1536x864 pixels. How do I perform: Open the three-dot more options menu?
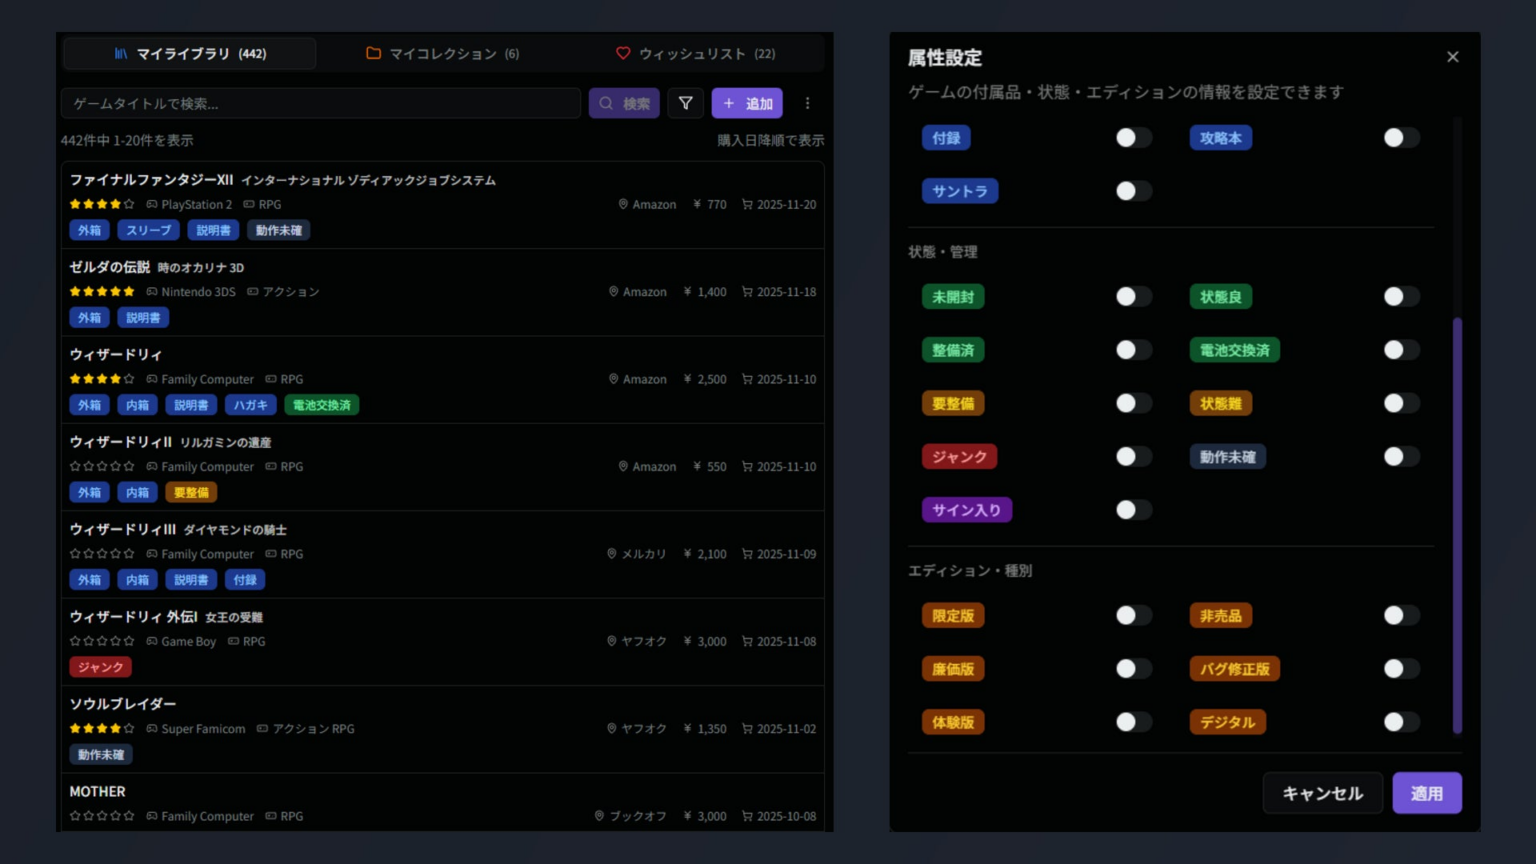coord(807,103)
